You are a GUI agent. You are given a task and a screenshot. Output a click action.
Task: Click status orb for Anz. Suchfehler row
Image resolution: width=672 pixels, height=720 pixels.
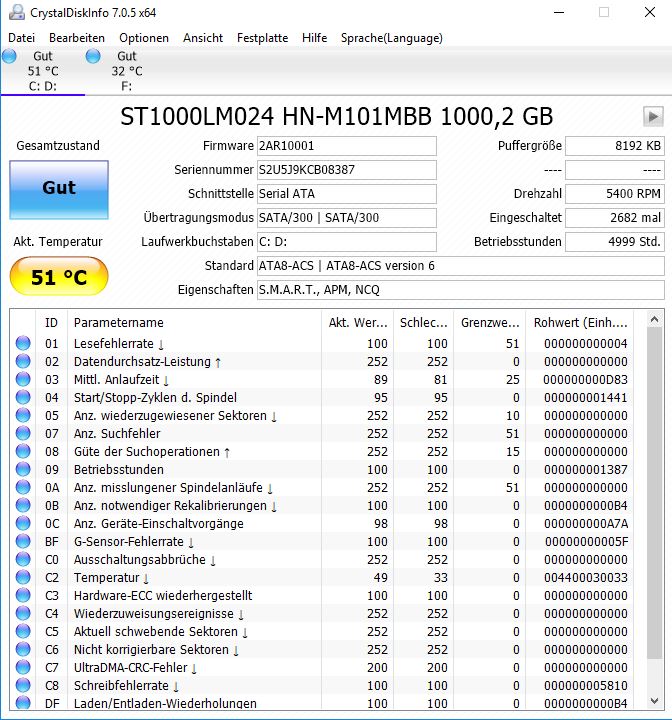23,433
